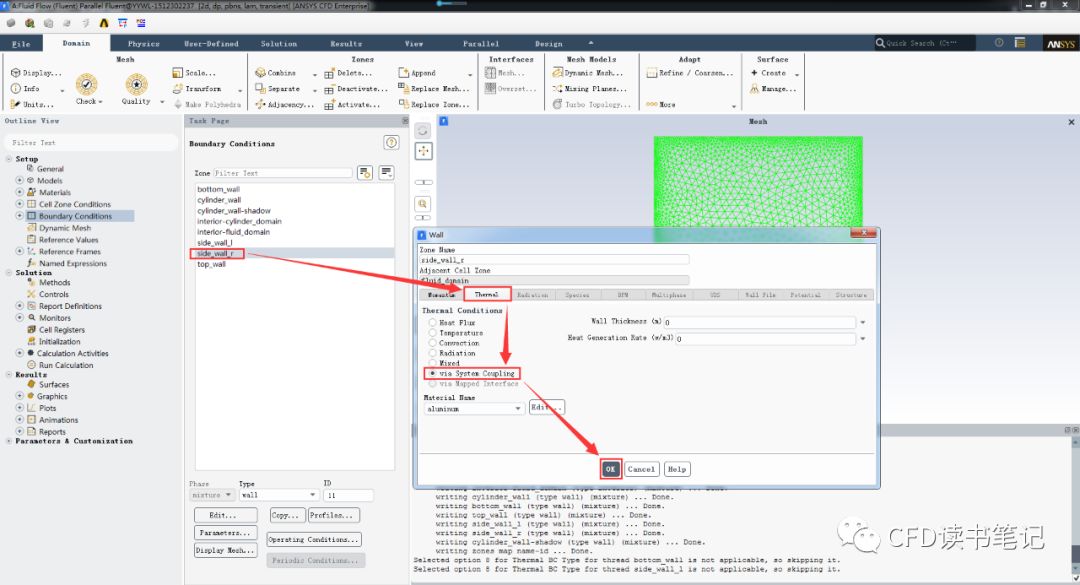Select the Temperature thermal condition
This screenshot has height=585, width=1080.
click(x=433, y=333)
